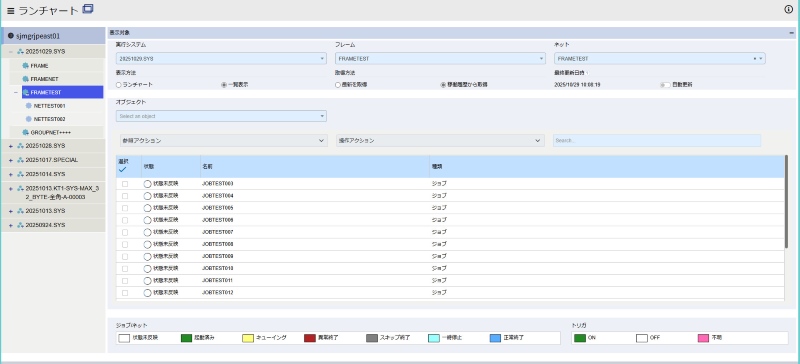Viewport: 800px width, 364px height.
Task: Click the job table vertical scrollbar
Action: tap(786, 202)
